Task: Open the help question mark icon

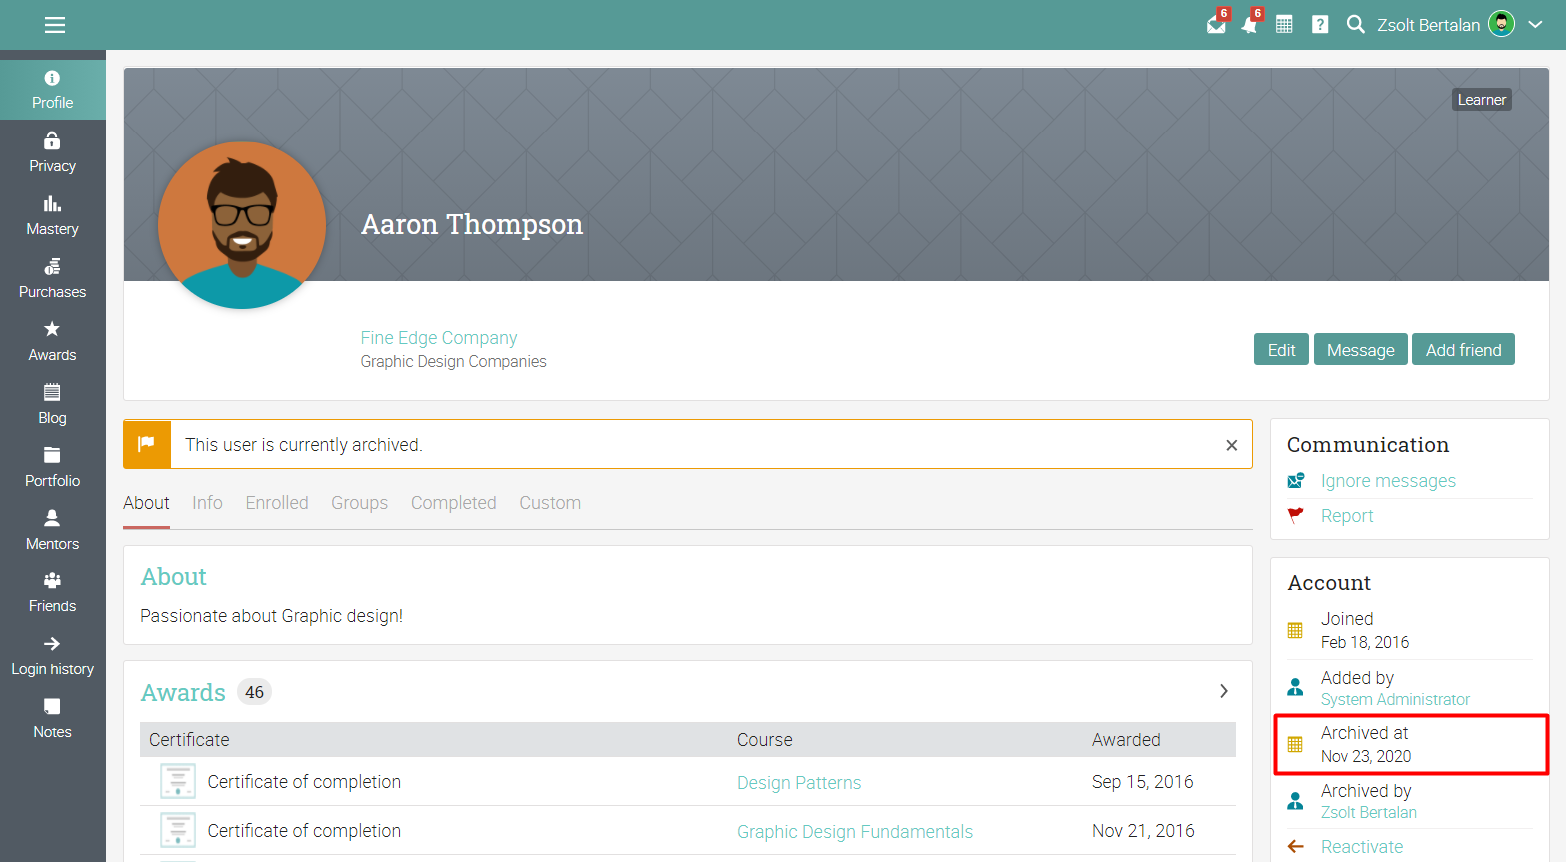Action: 1320,24
